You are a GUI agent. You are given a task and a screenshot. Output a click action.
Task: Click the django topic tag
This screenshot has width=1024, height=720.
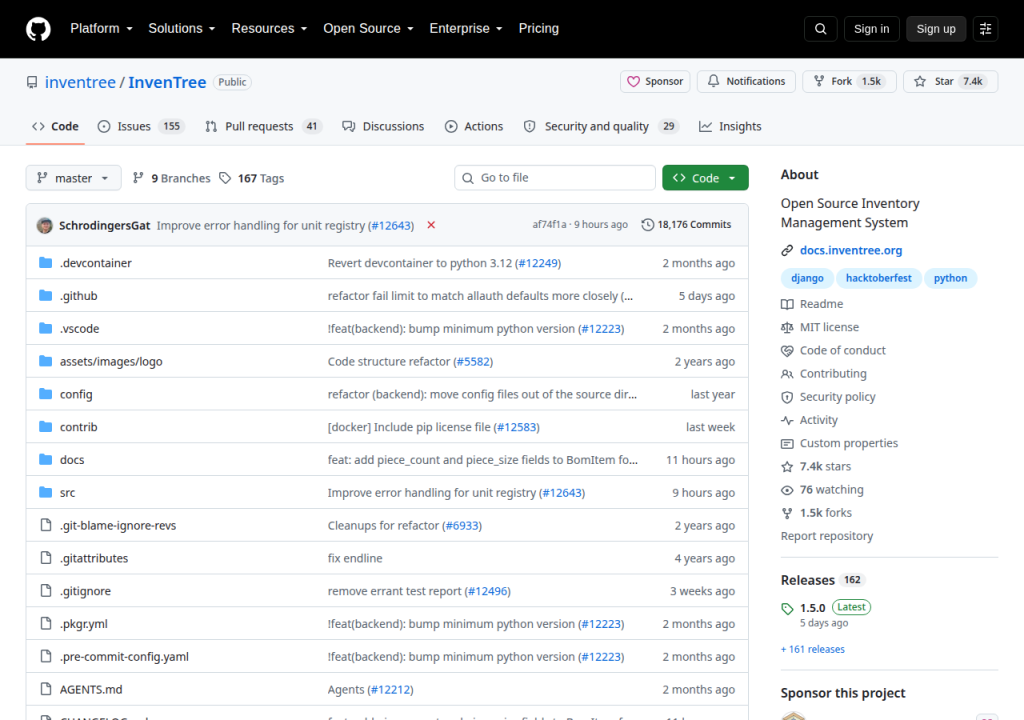(x=807, y=278)
